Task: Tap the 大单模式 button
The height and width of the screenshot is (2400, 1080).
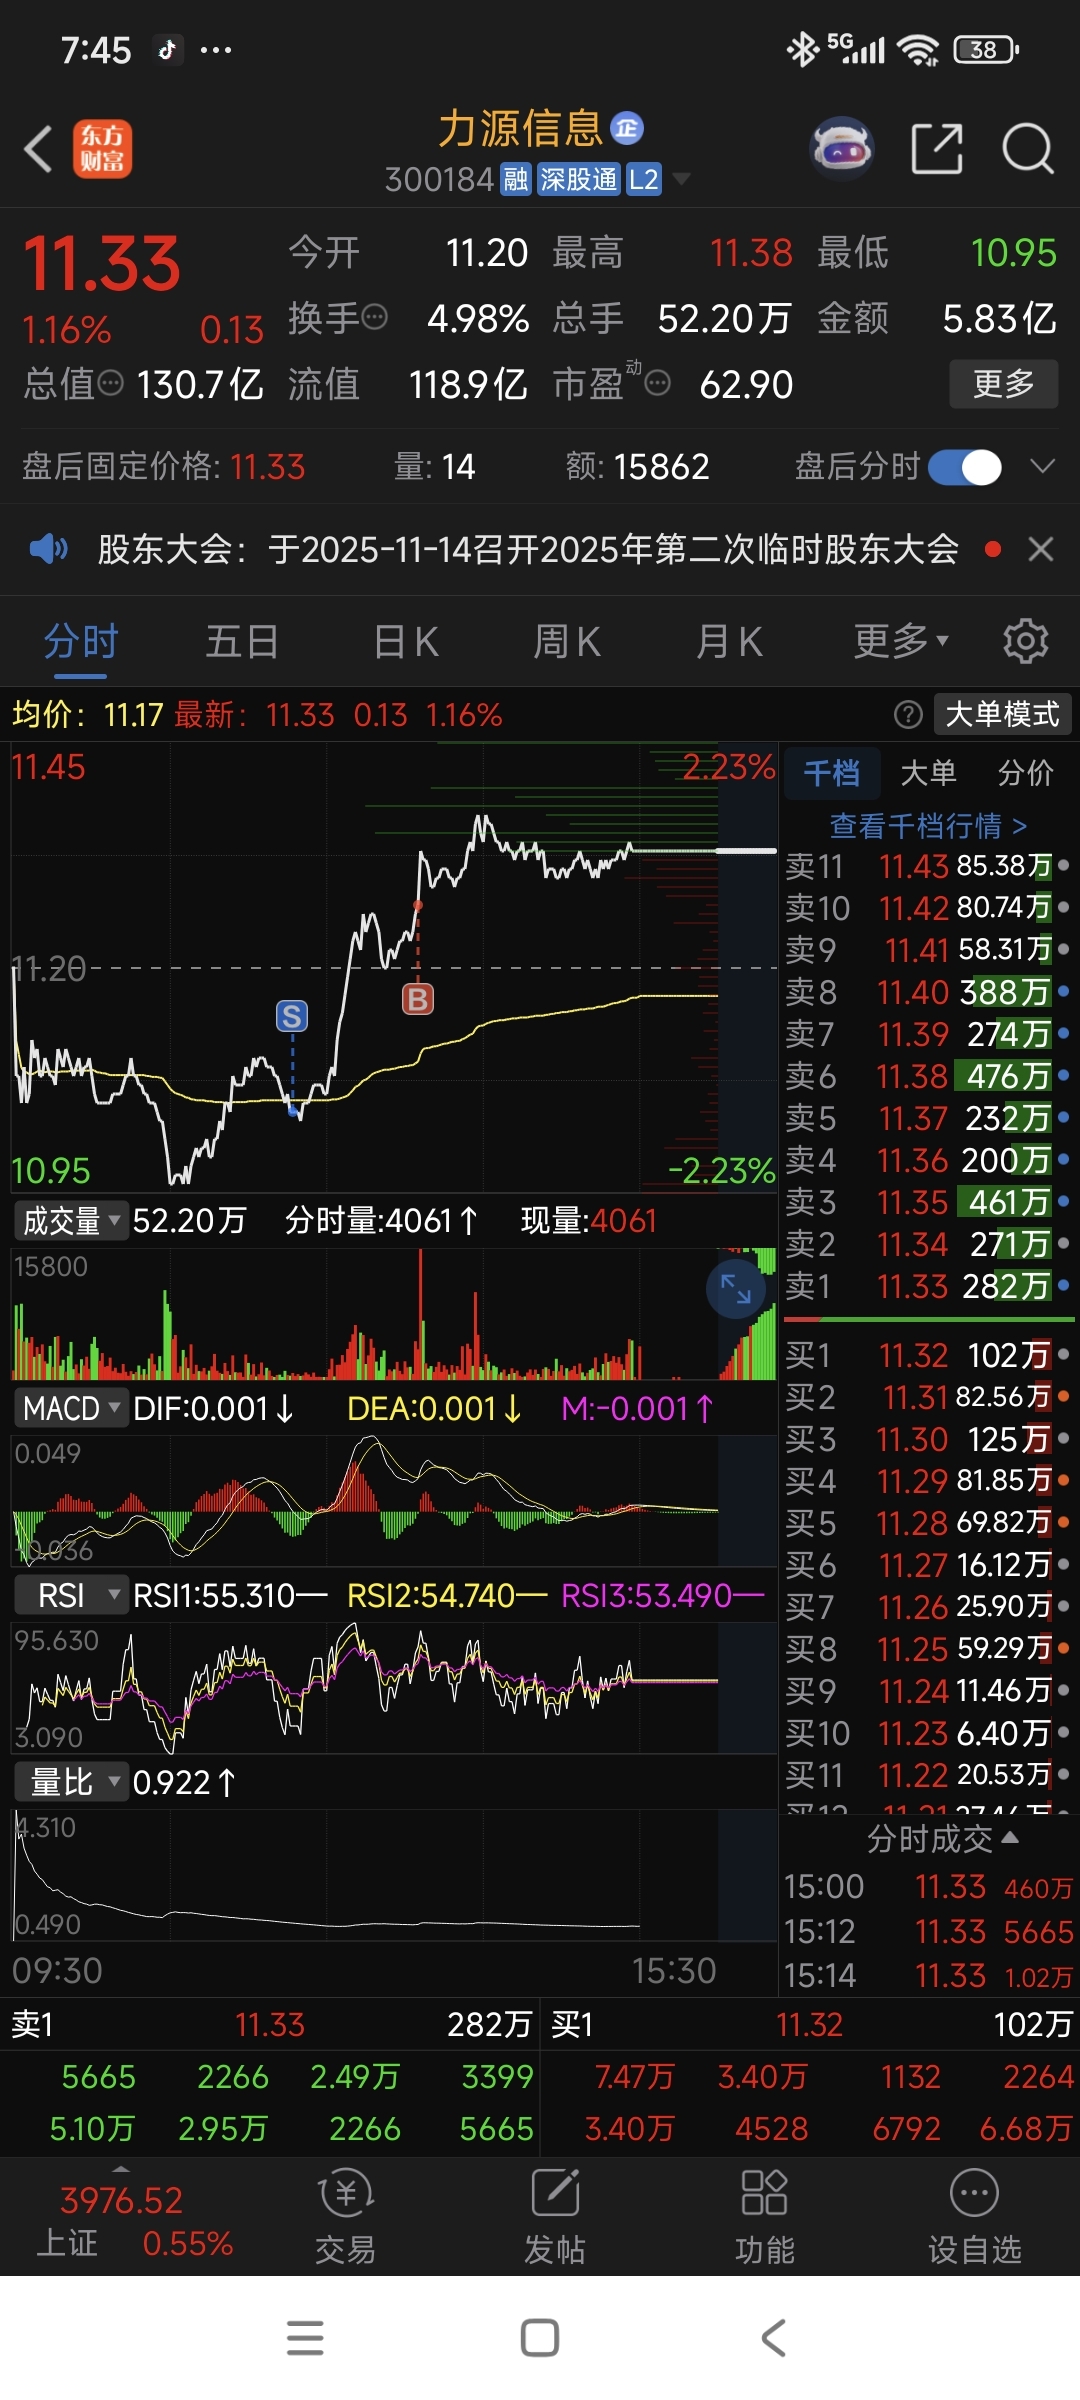Action: [x=1002, y=714]
